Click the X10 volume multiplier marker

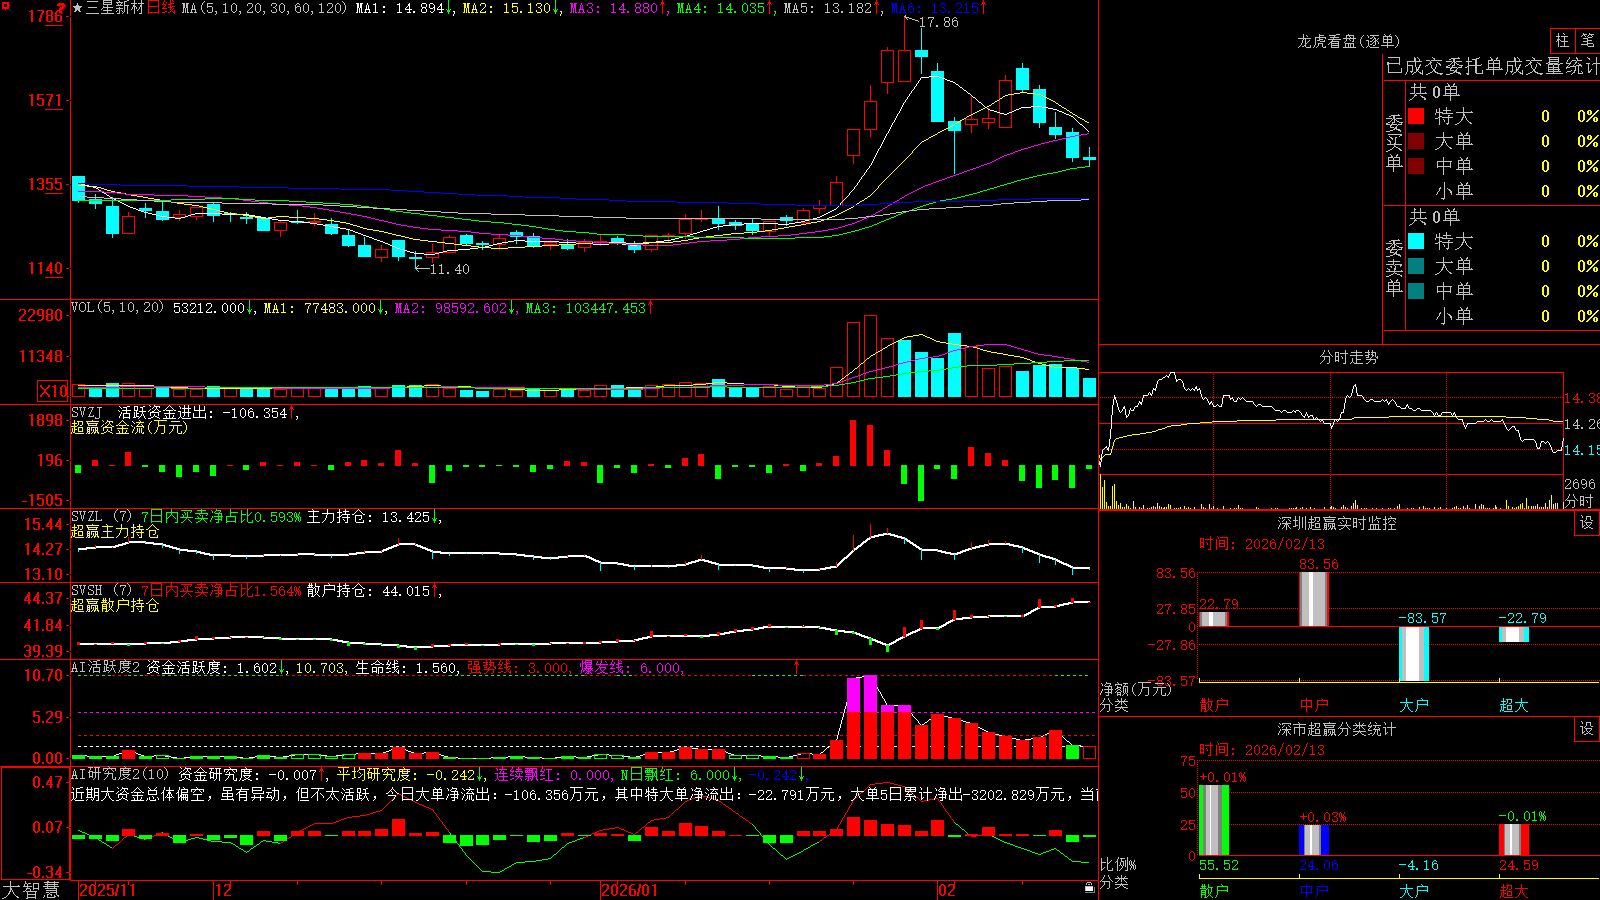[53, 391]
